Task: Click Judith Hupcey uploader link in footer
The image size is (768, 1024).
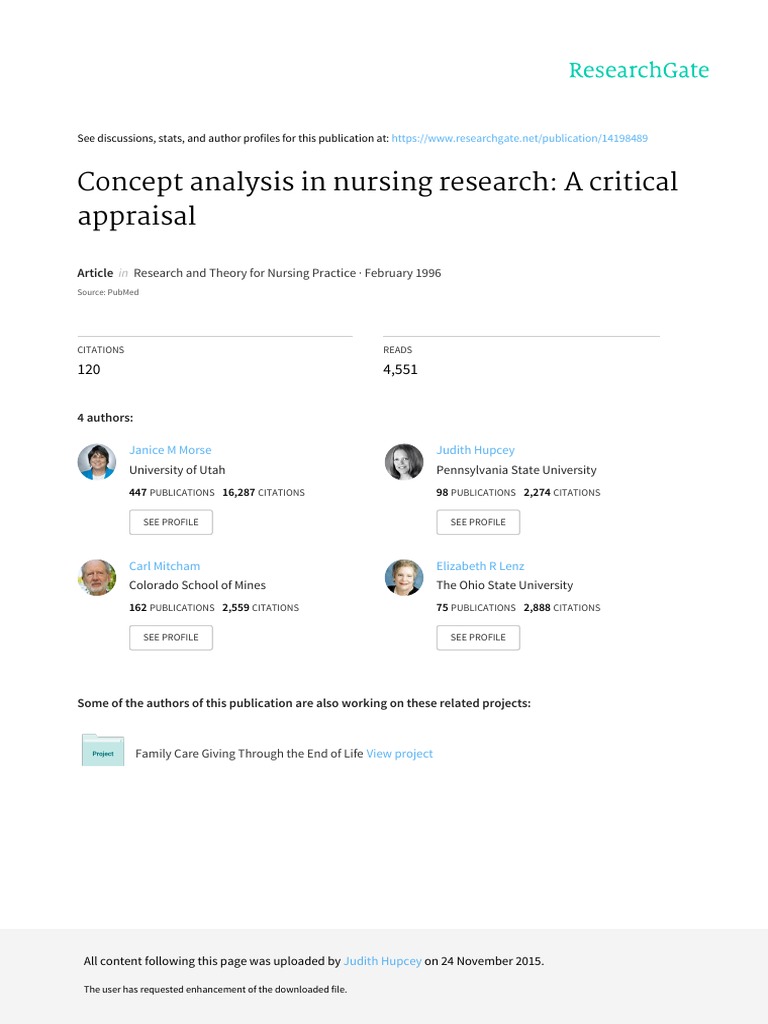Action: click(x=382, y=961)
